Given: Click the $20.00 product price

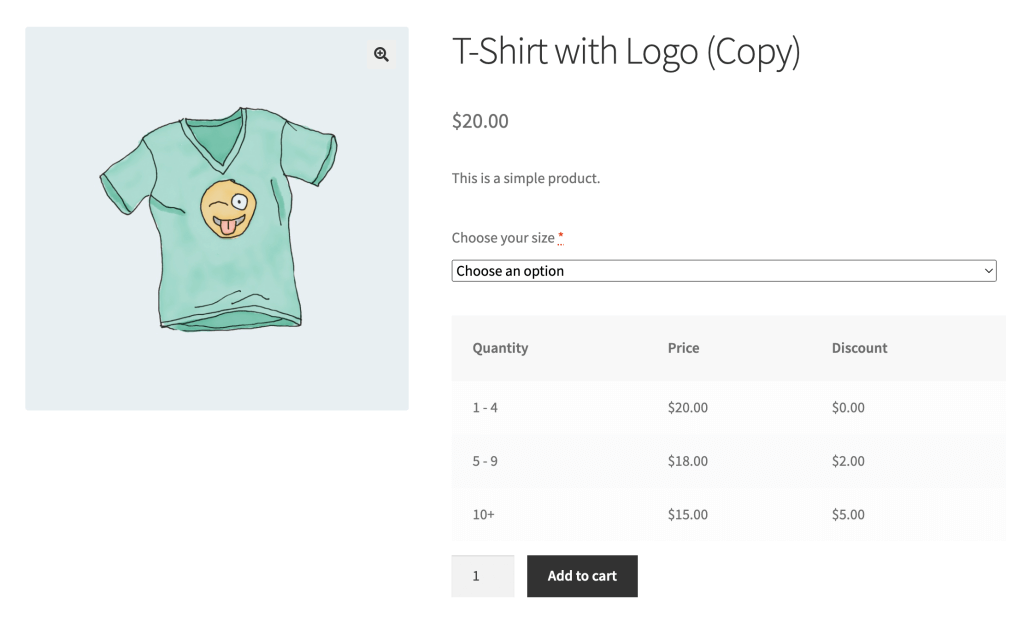Looking at the screenshot, I should pyautogui.click(x=479, y=121).
